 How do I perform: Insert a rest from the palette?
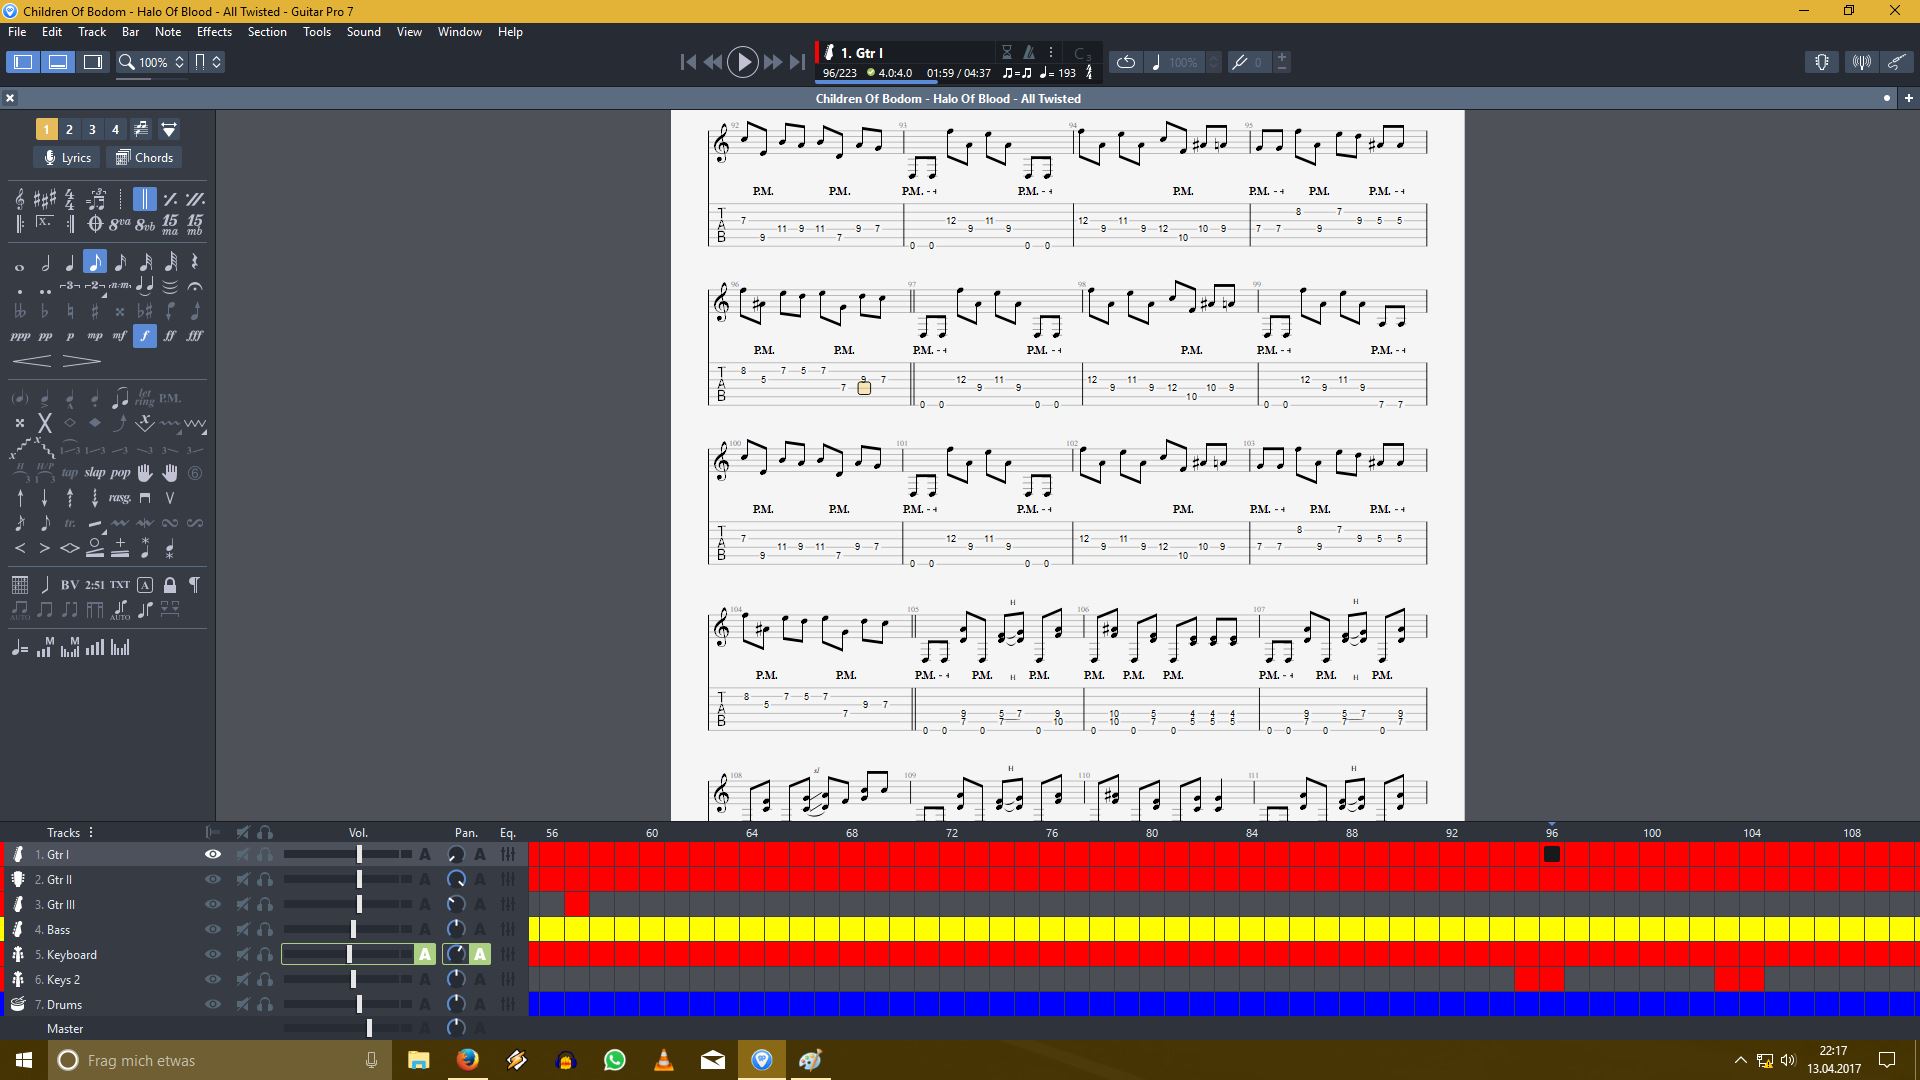pyautogui.click(x=195, y=263)
